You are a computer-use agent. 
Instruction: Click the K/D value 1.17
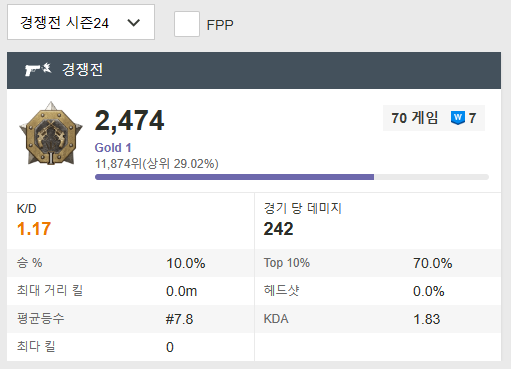[34, 229]
